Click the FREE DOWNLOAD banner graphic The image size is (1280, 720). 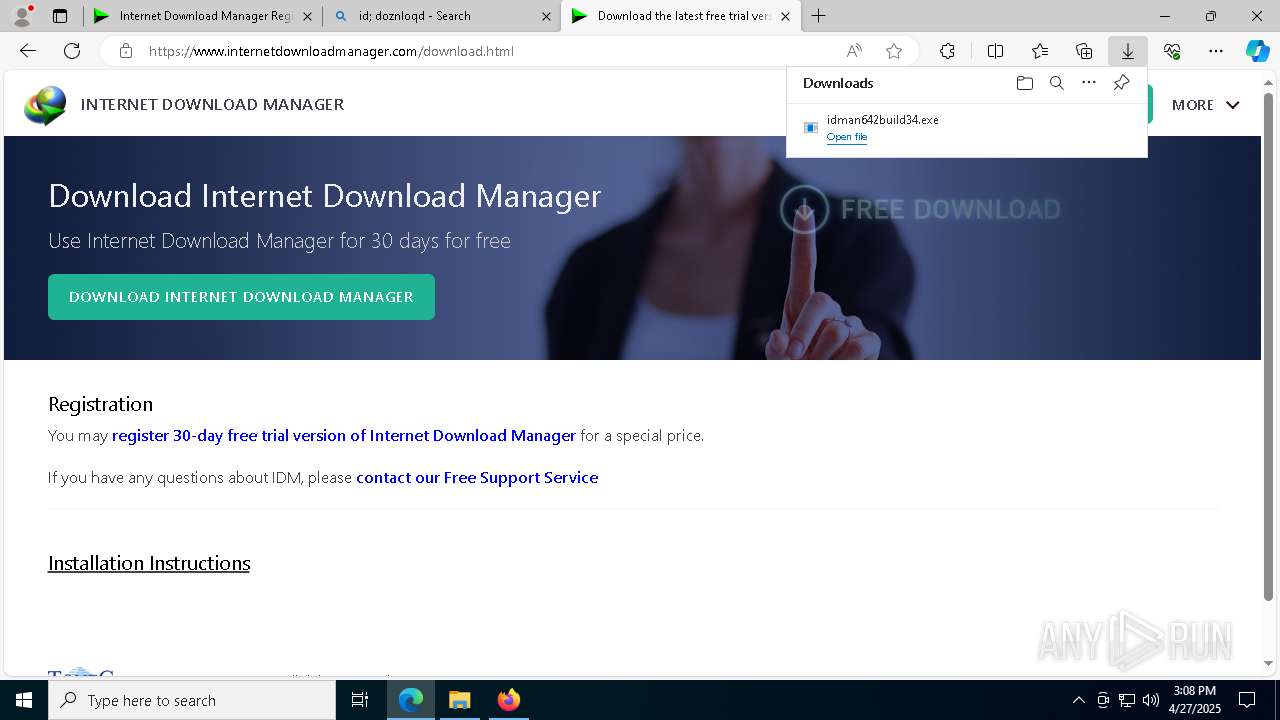coord(920,209)
